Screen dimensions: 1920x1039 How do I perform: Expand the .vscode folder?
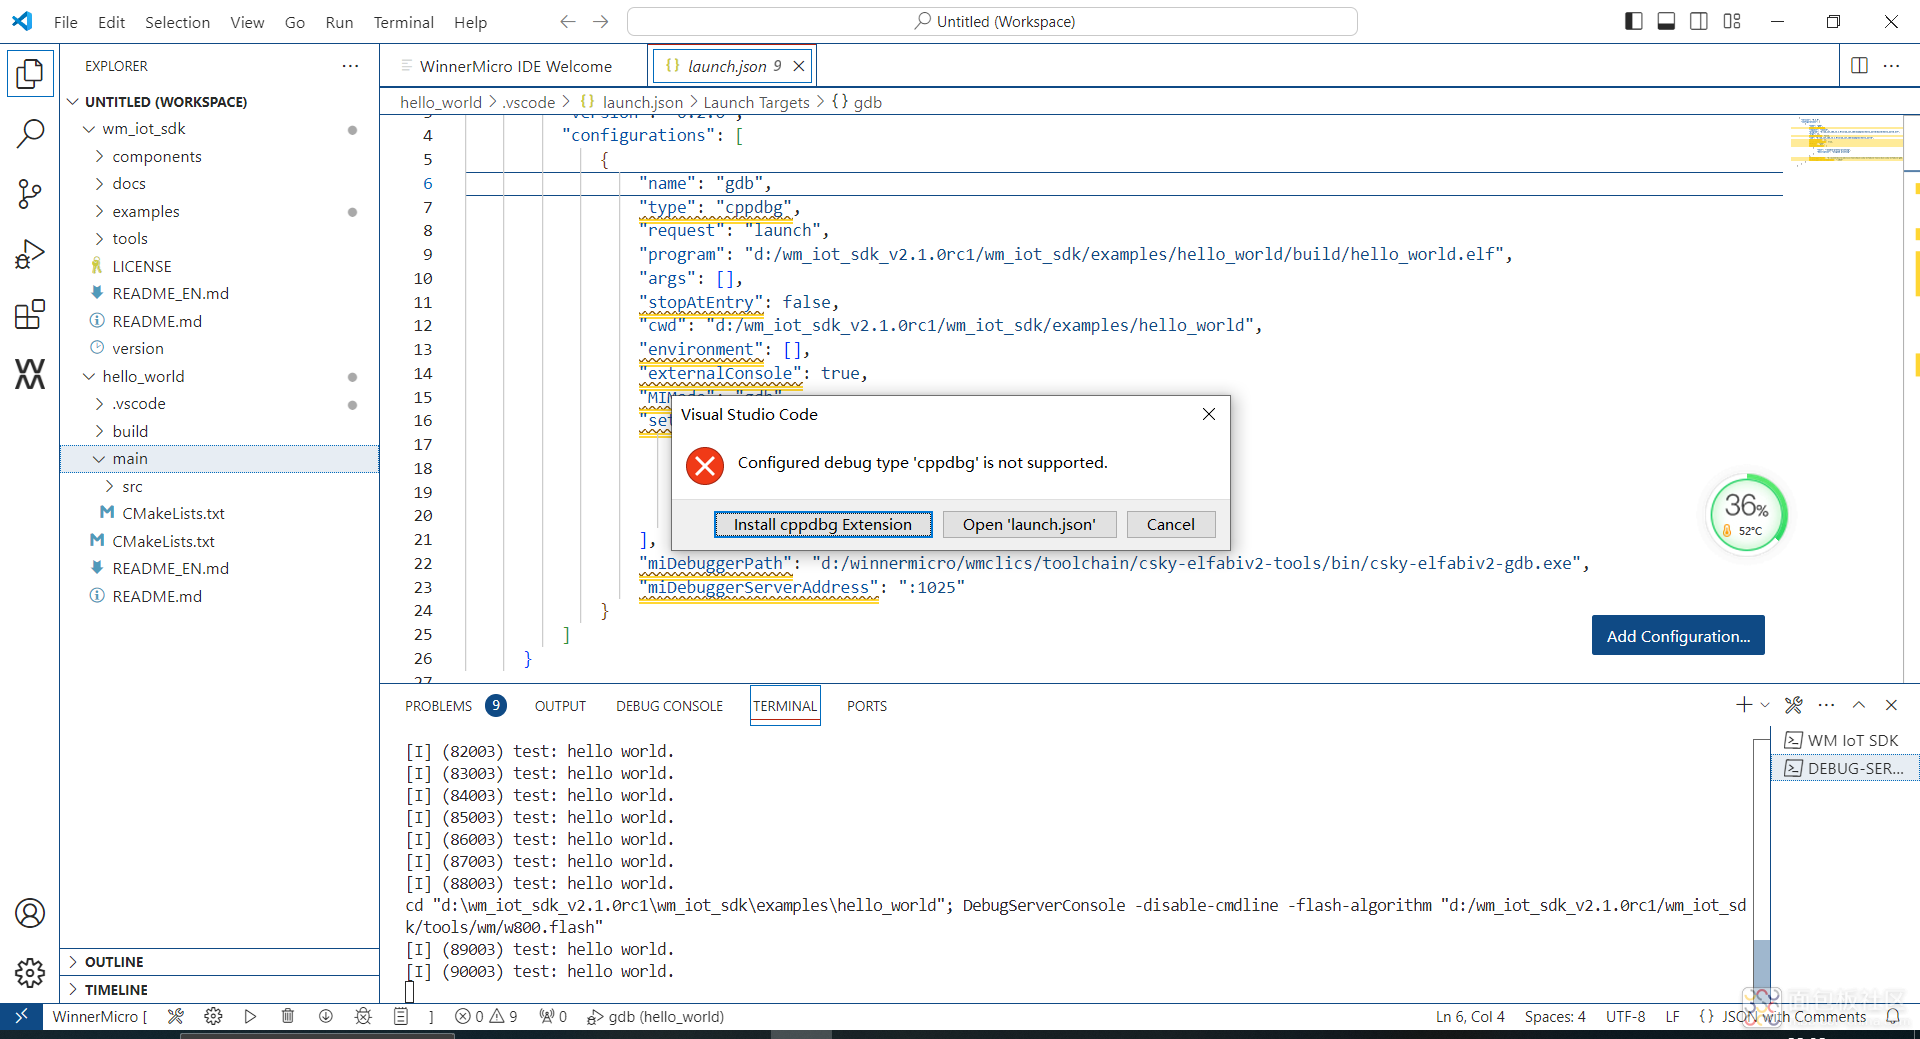219,404
